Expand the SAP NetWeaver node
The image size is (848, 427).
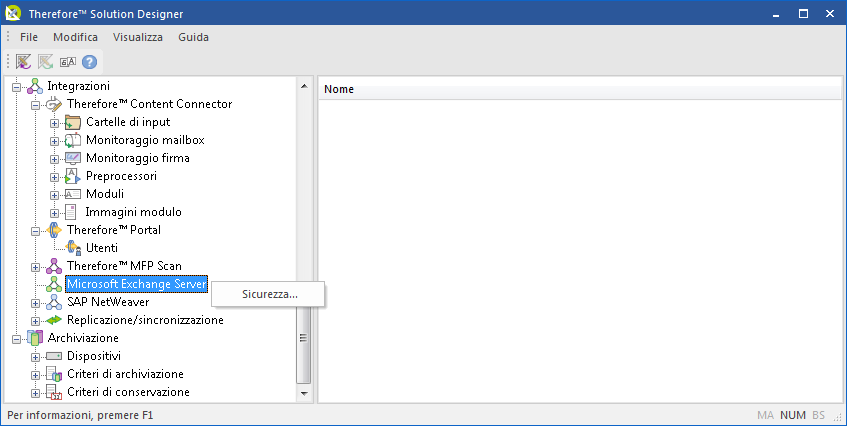36,302
